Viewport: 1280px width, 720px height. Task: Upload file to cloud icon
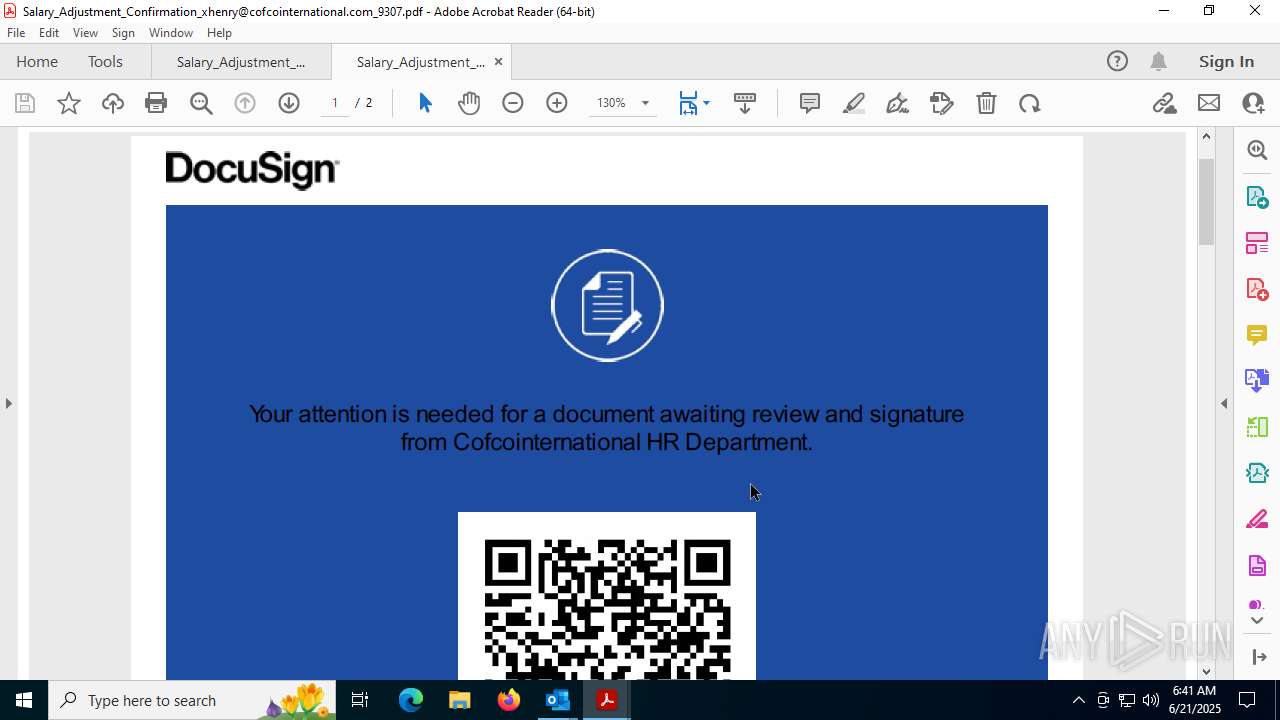[x=113, y=103]
